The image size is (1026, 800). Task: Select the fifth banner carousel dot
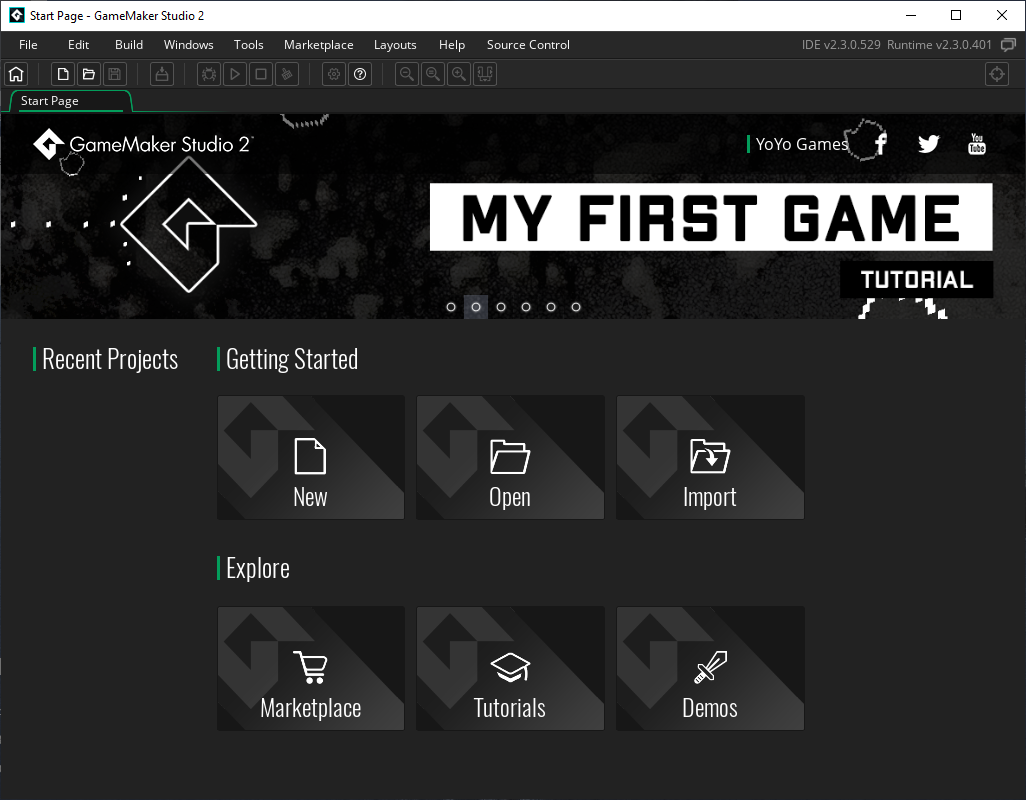[x=551, y=307]
